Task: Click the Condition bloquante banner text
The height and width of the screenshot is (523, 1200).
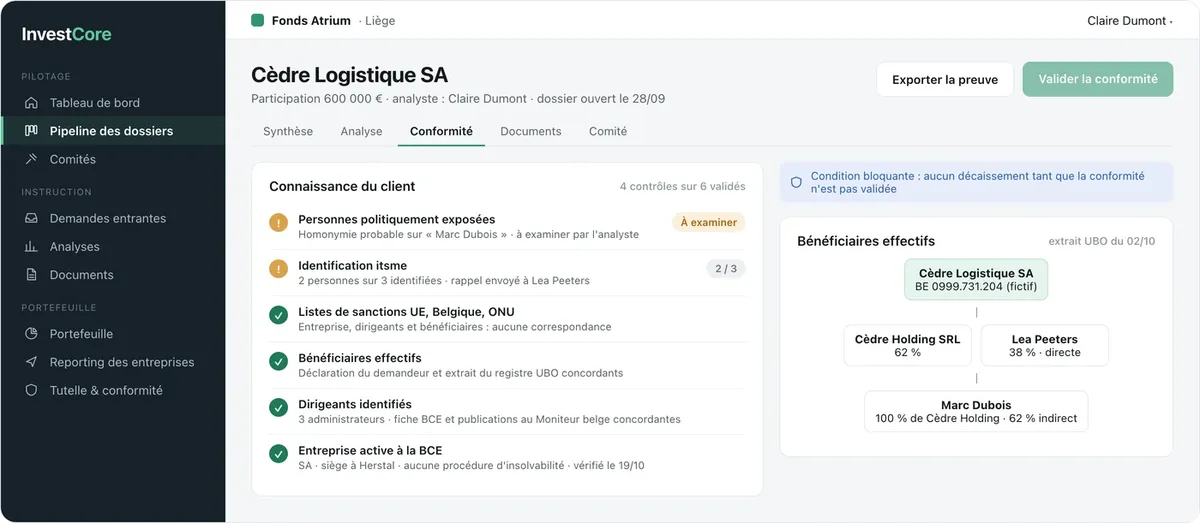Action: (977, 182)
